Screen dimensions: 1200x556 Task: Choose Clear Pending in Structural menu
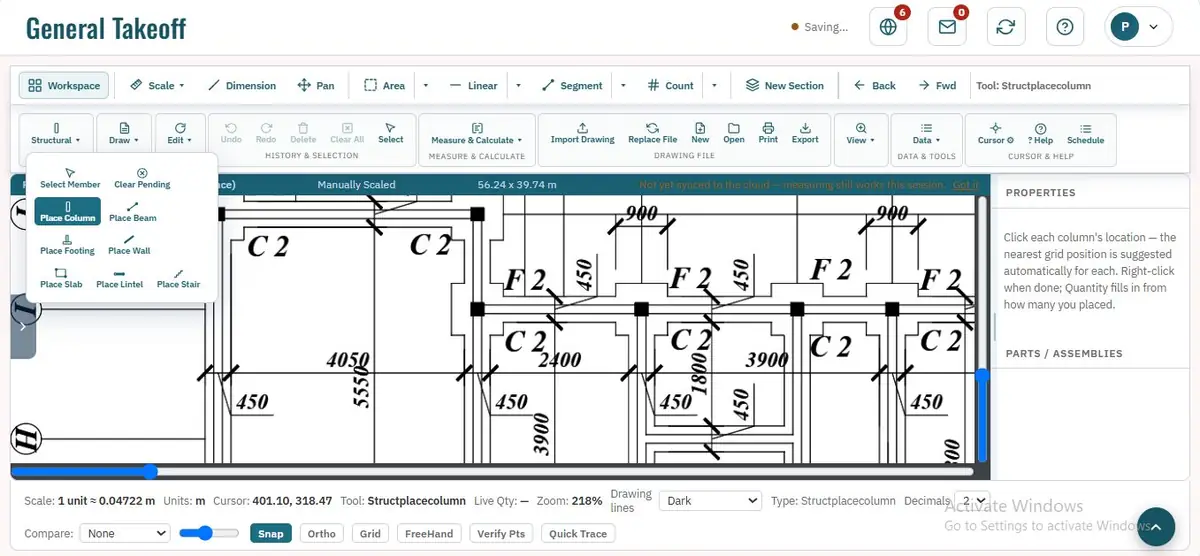coord(142,178)
